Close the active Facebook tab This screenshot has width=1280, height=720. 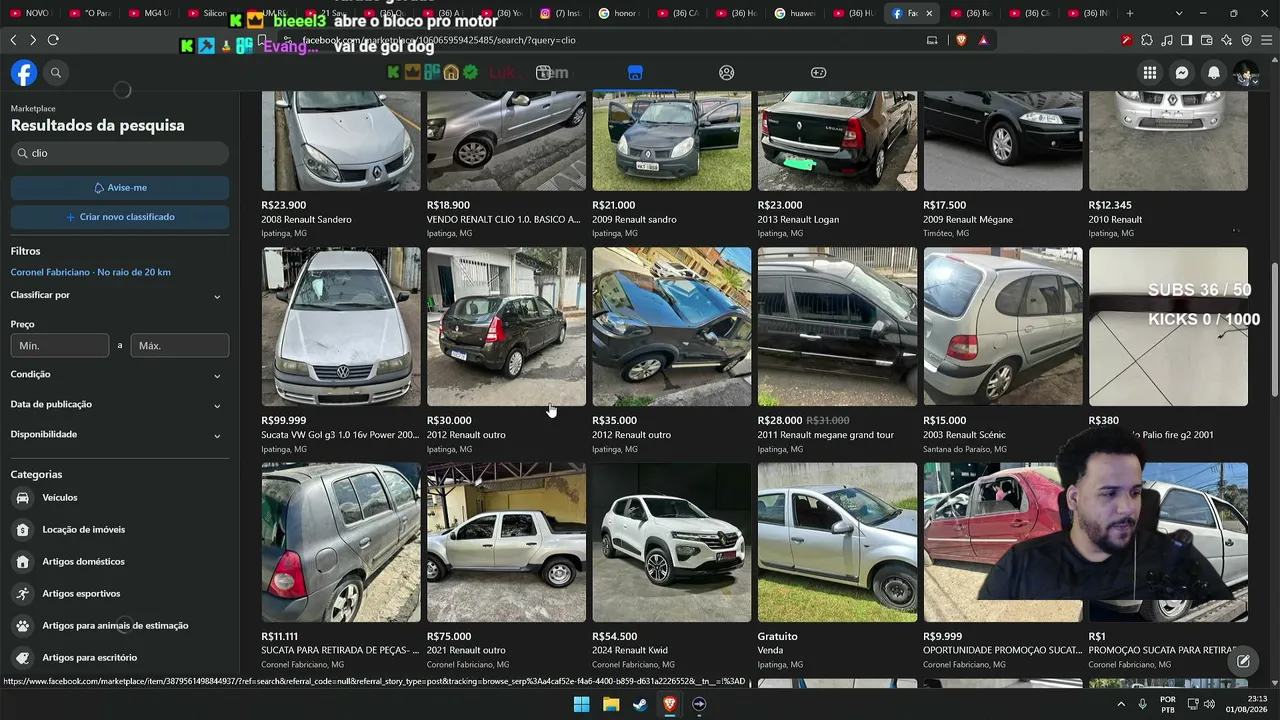coord(929,13)
